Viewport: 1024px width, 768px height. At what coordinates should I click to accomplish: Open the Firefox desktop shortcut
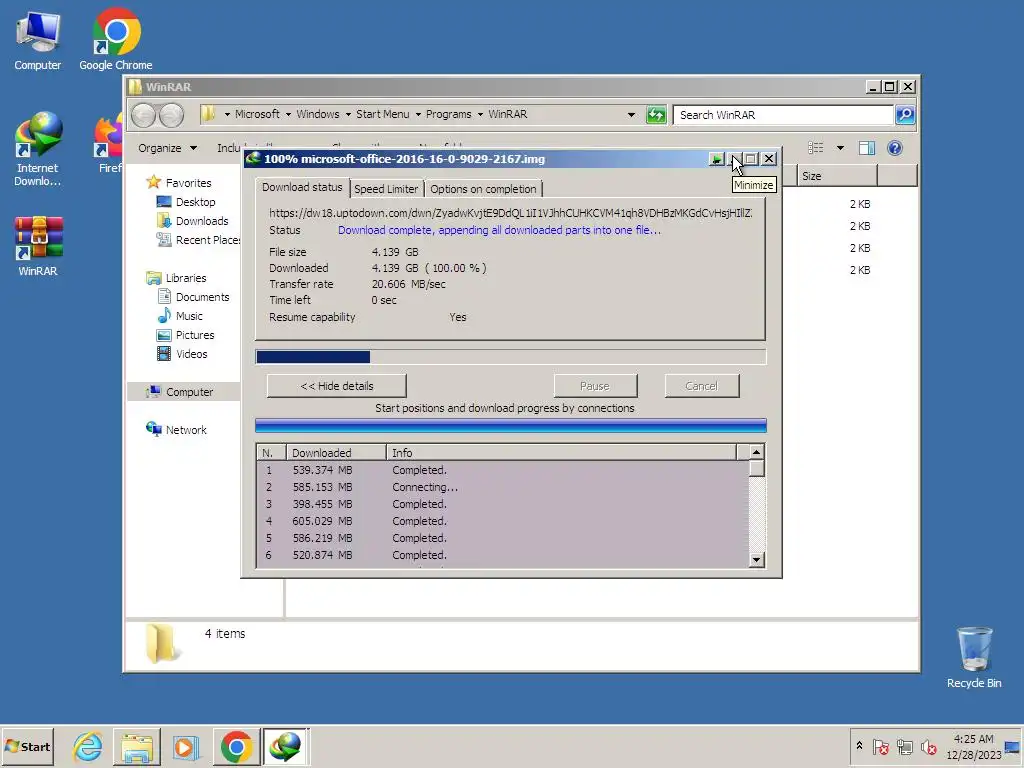109,144
